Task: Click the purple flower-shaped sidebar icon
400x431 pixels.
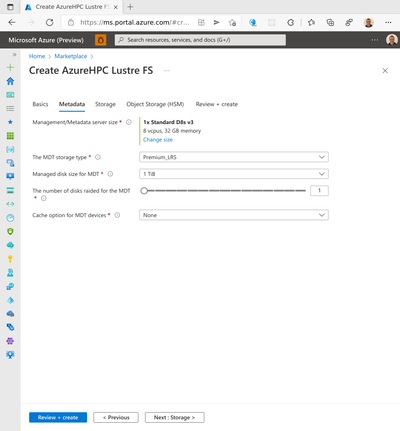Action: 10,341
